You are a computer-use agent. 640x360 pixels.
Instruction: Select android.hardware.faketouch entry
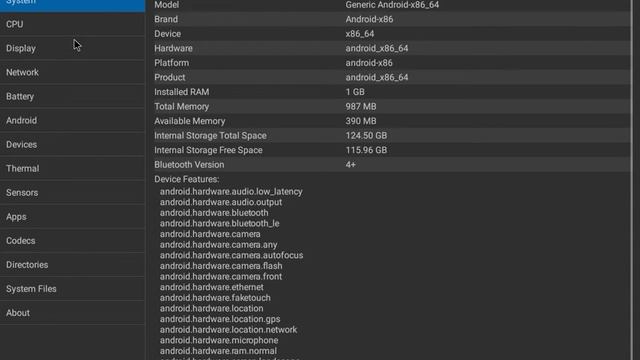click(215, 298)
